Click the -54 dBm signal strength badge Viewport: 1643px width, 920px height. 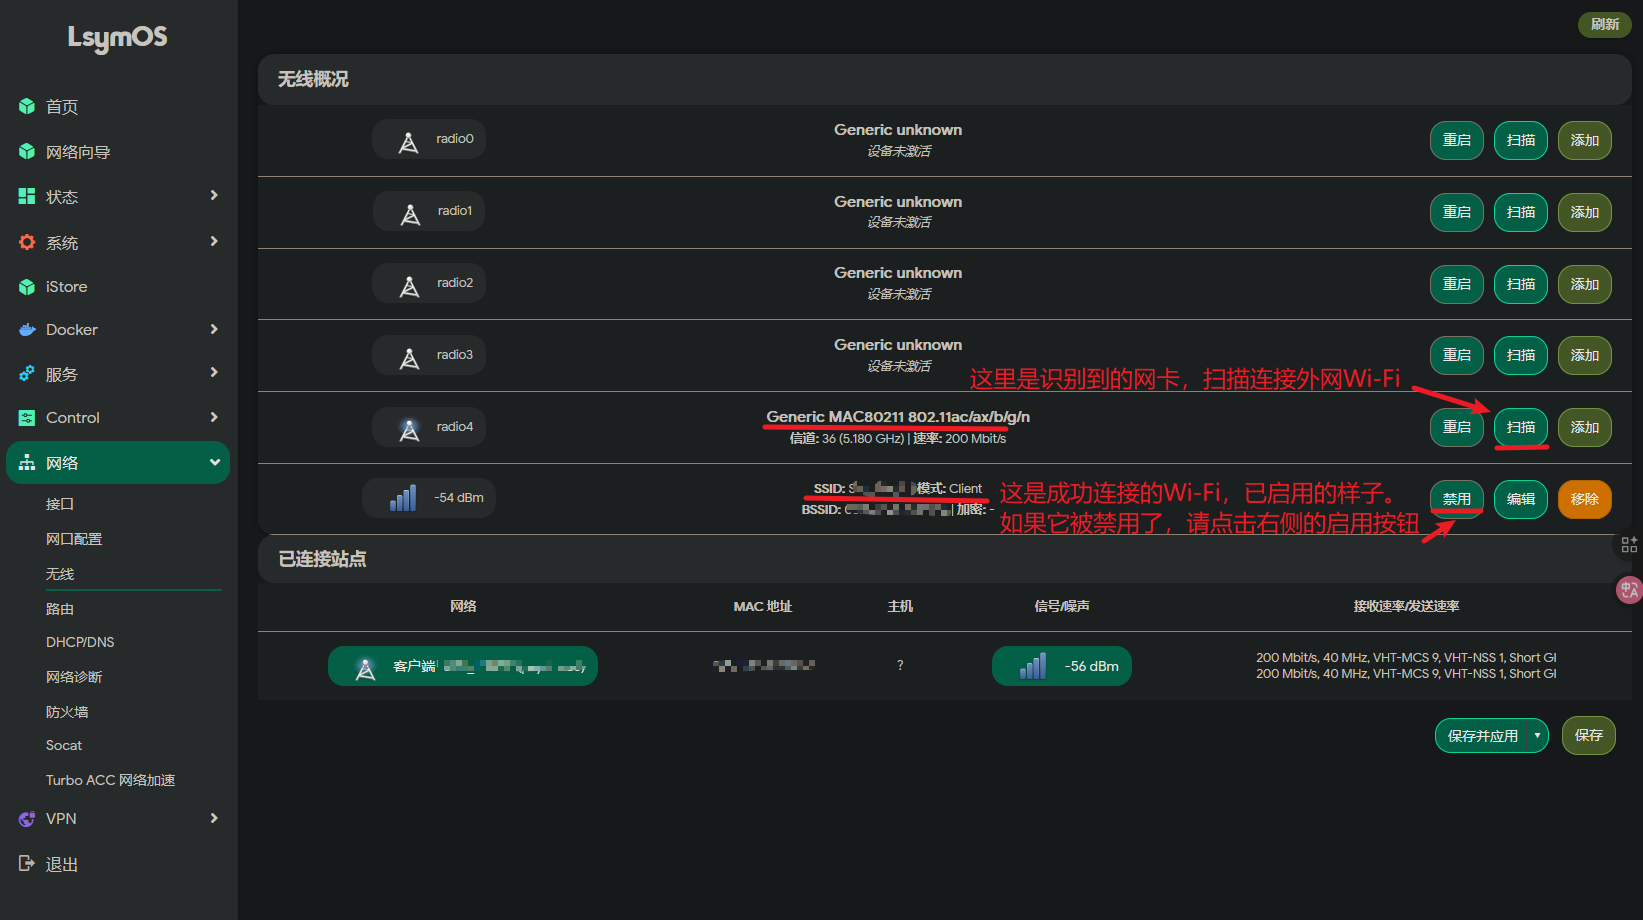click(x=429, y=498)
